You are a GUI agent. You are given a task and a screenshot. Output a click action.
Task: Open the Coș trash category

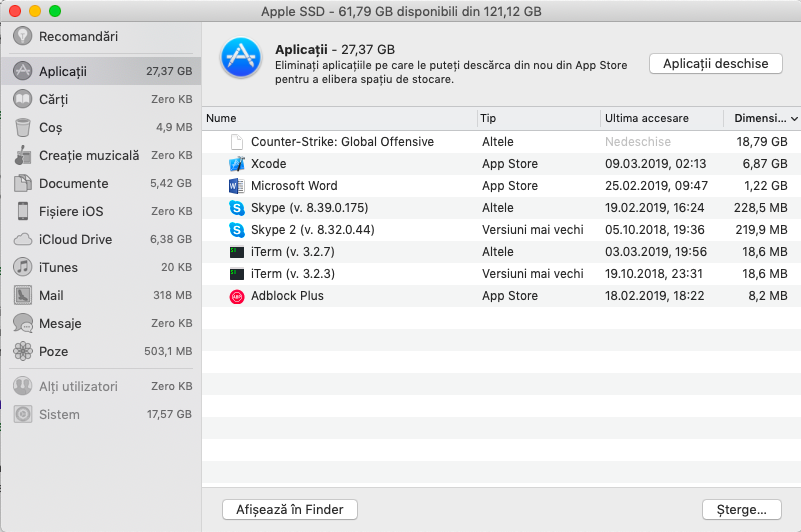click(x=50, y=128)
